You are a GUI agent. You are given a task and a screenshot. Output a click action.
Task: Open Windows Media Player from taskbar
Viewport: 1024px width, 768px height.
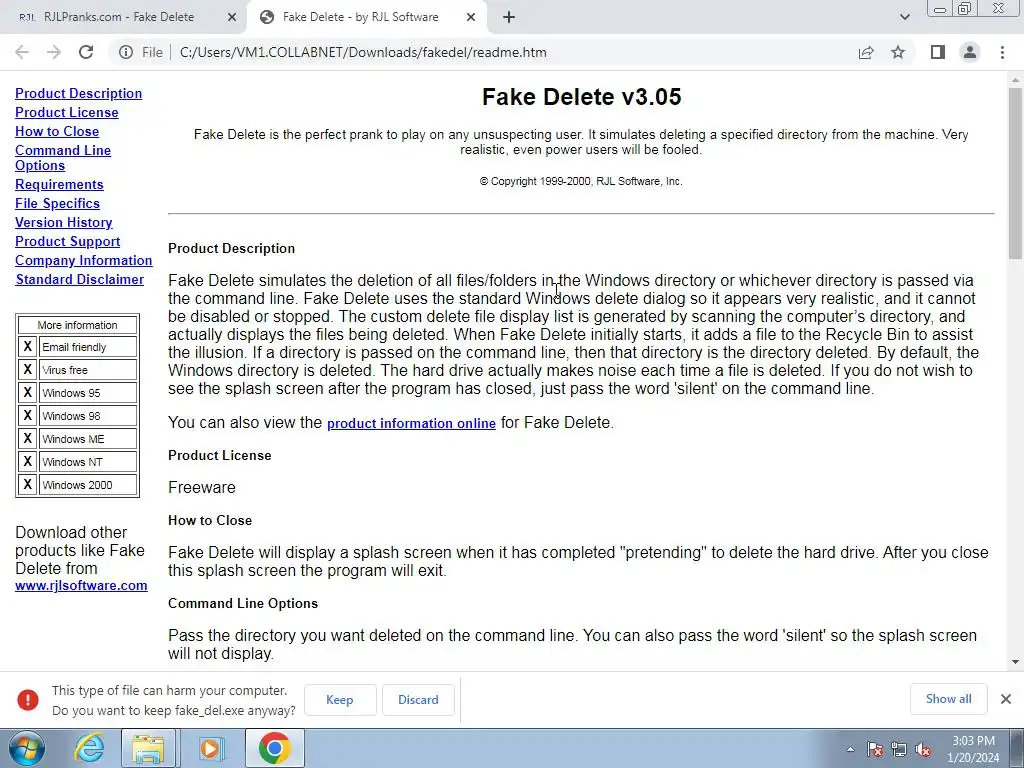pos(210,748)
